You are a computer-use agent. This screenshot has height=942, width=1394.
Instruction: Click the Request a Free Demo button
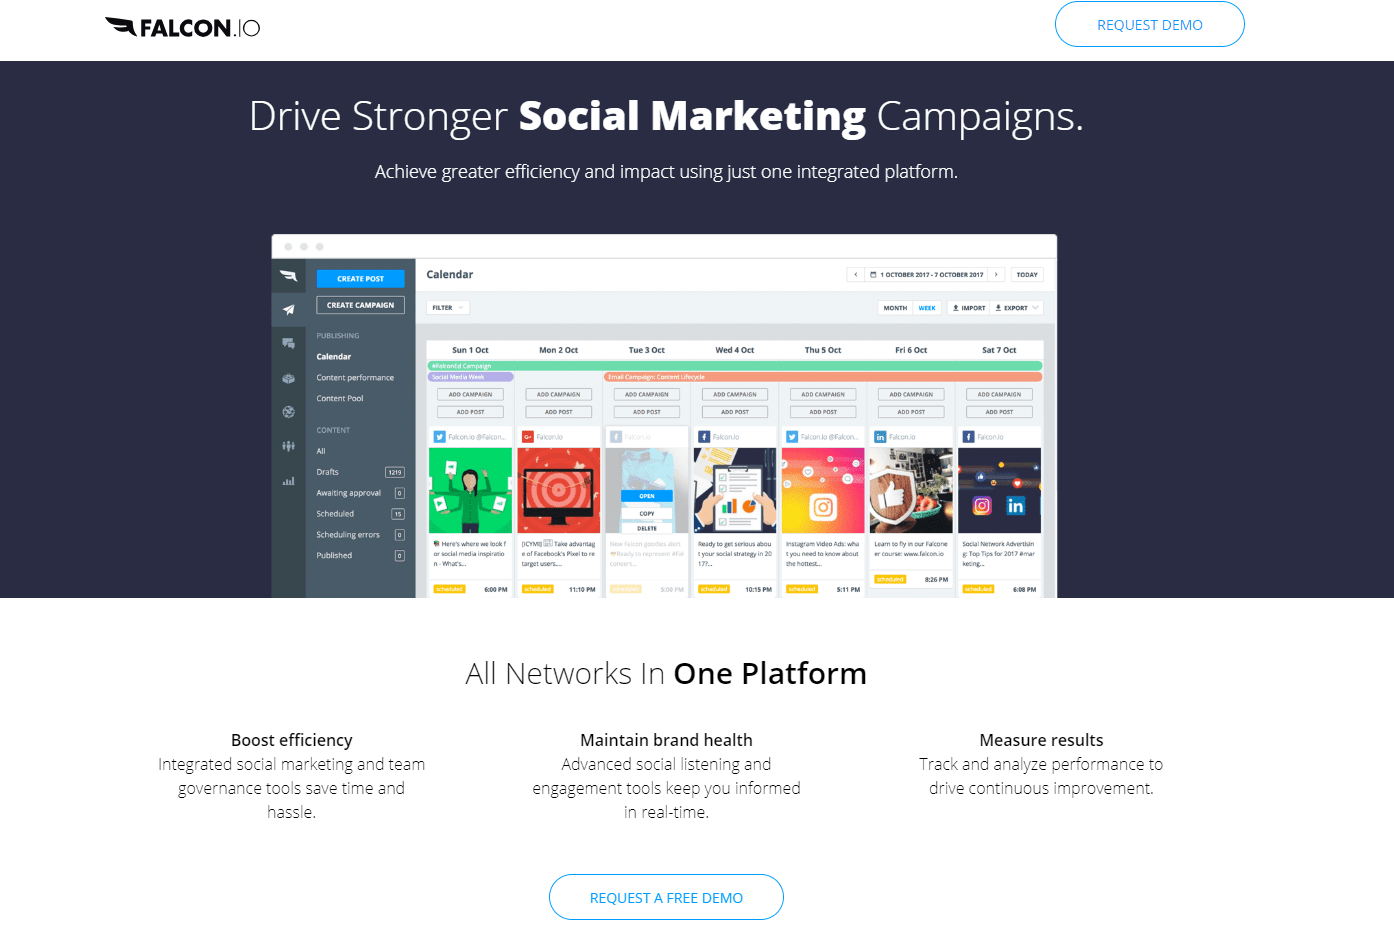point(666,897)
